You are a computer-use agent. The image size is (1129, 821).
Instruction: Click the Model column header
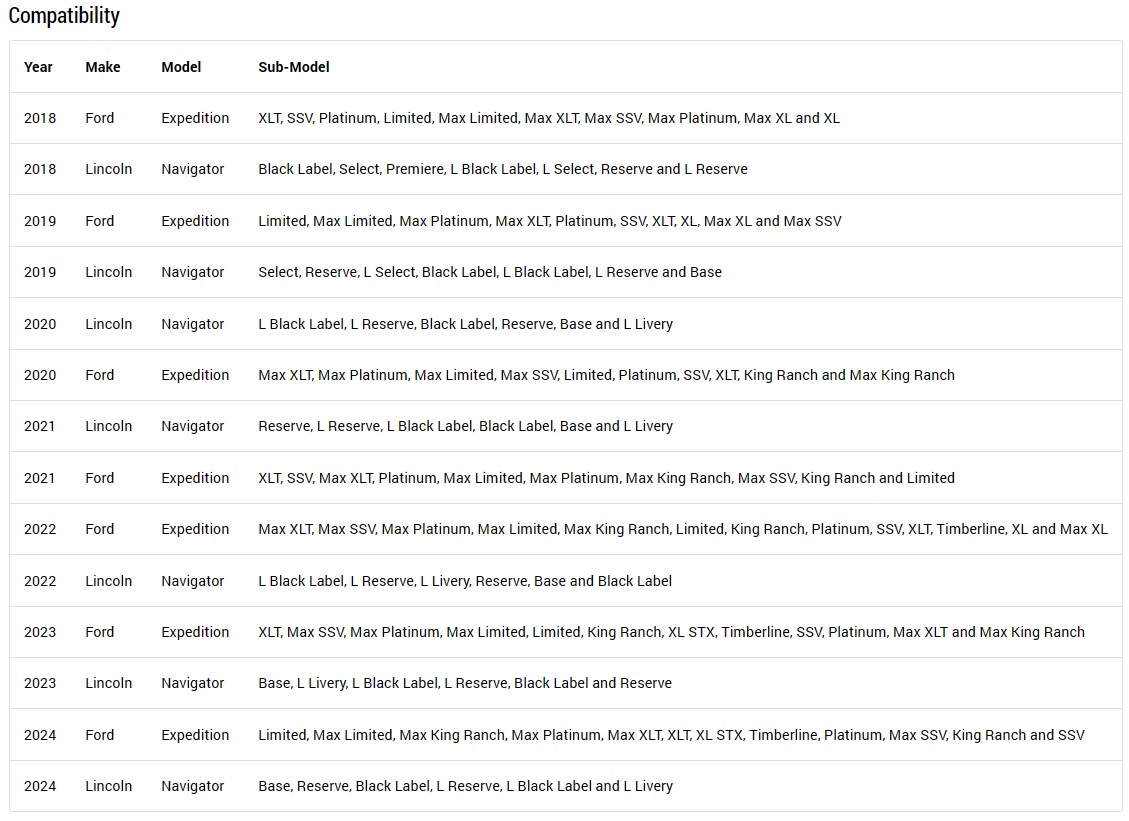pos(181,67)
